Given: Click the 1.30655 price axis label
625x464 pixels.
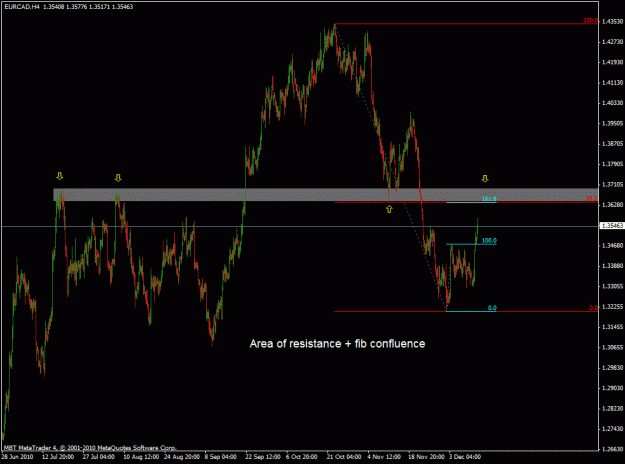Looking at the screenshot, I should pyautogui.click(x=612, y=347).
